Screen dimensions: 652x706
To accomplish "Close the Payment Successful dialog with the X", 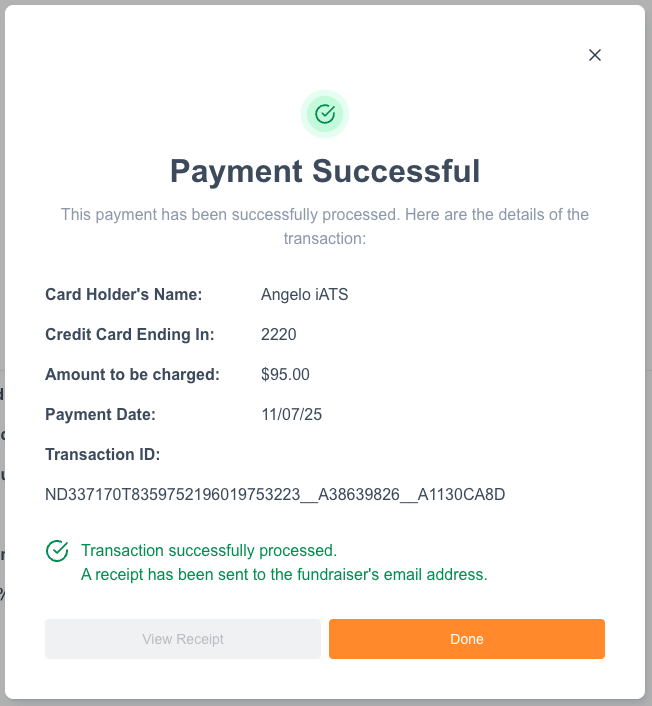I will tap(595, 55).
